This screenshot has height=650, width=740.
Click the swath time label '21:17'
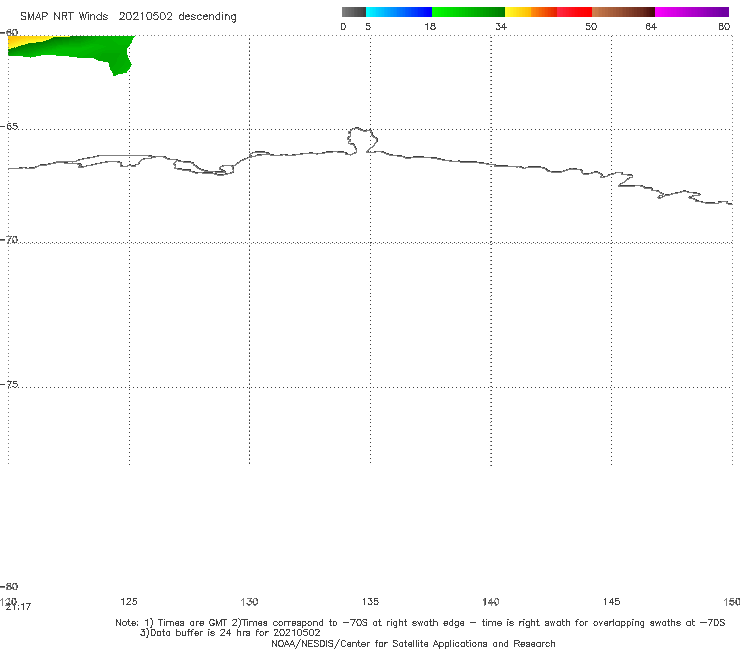18,607
